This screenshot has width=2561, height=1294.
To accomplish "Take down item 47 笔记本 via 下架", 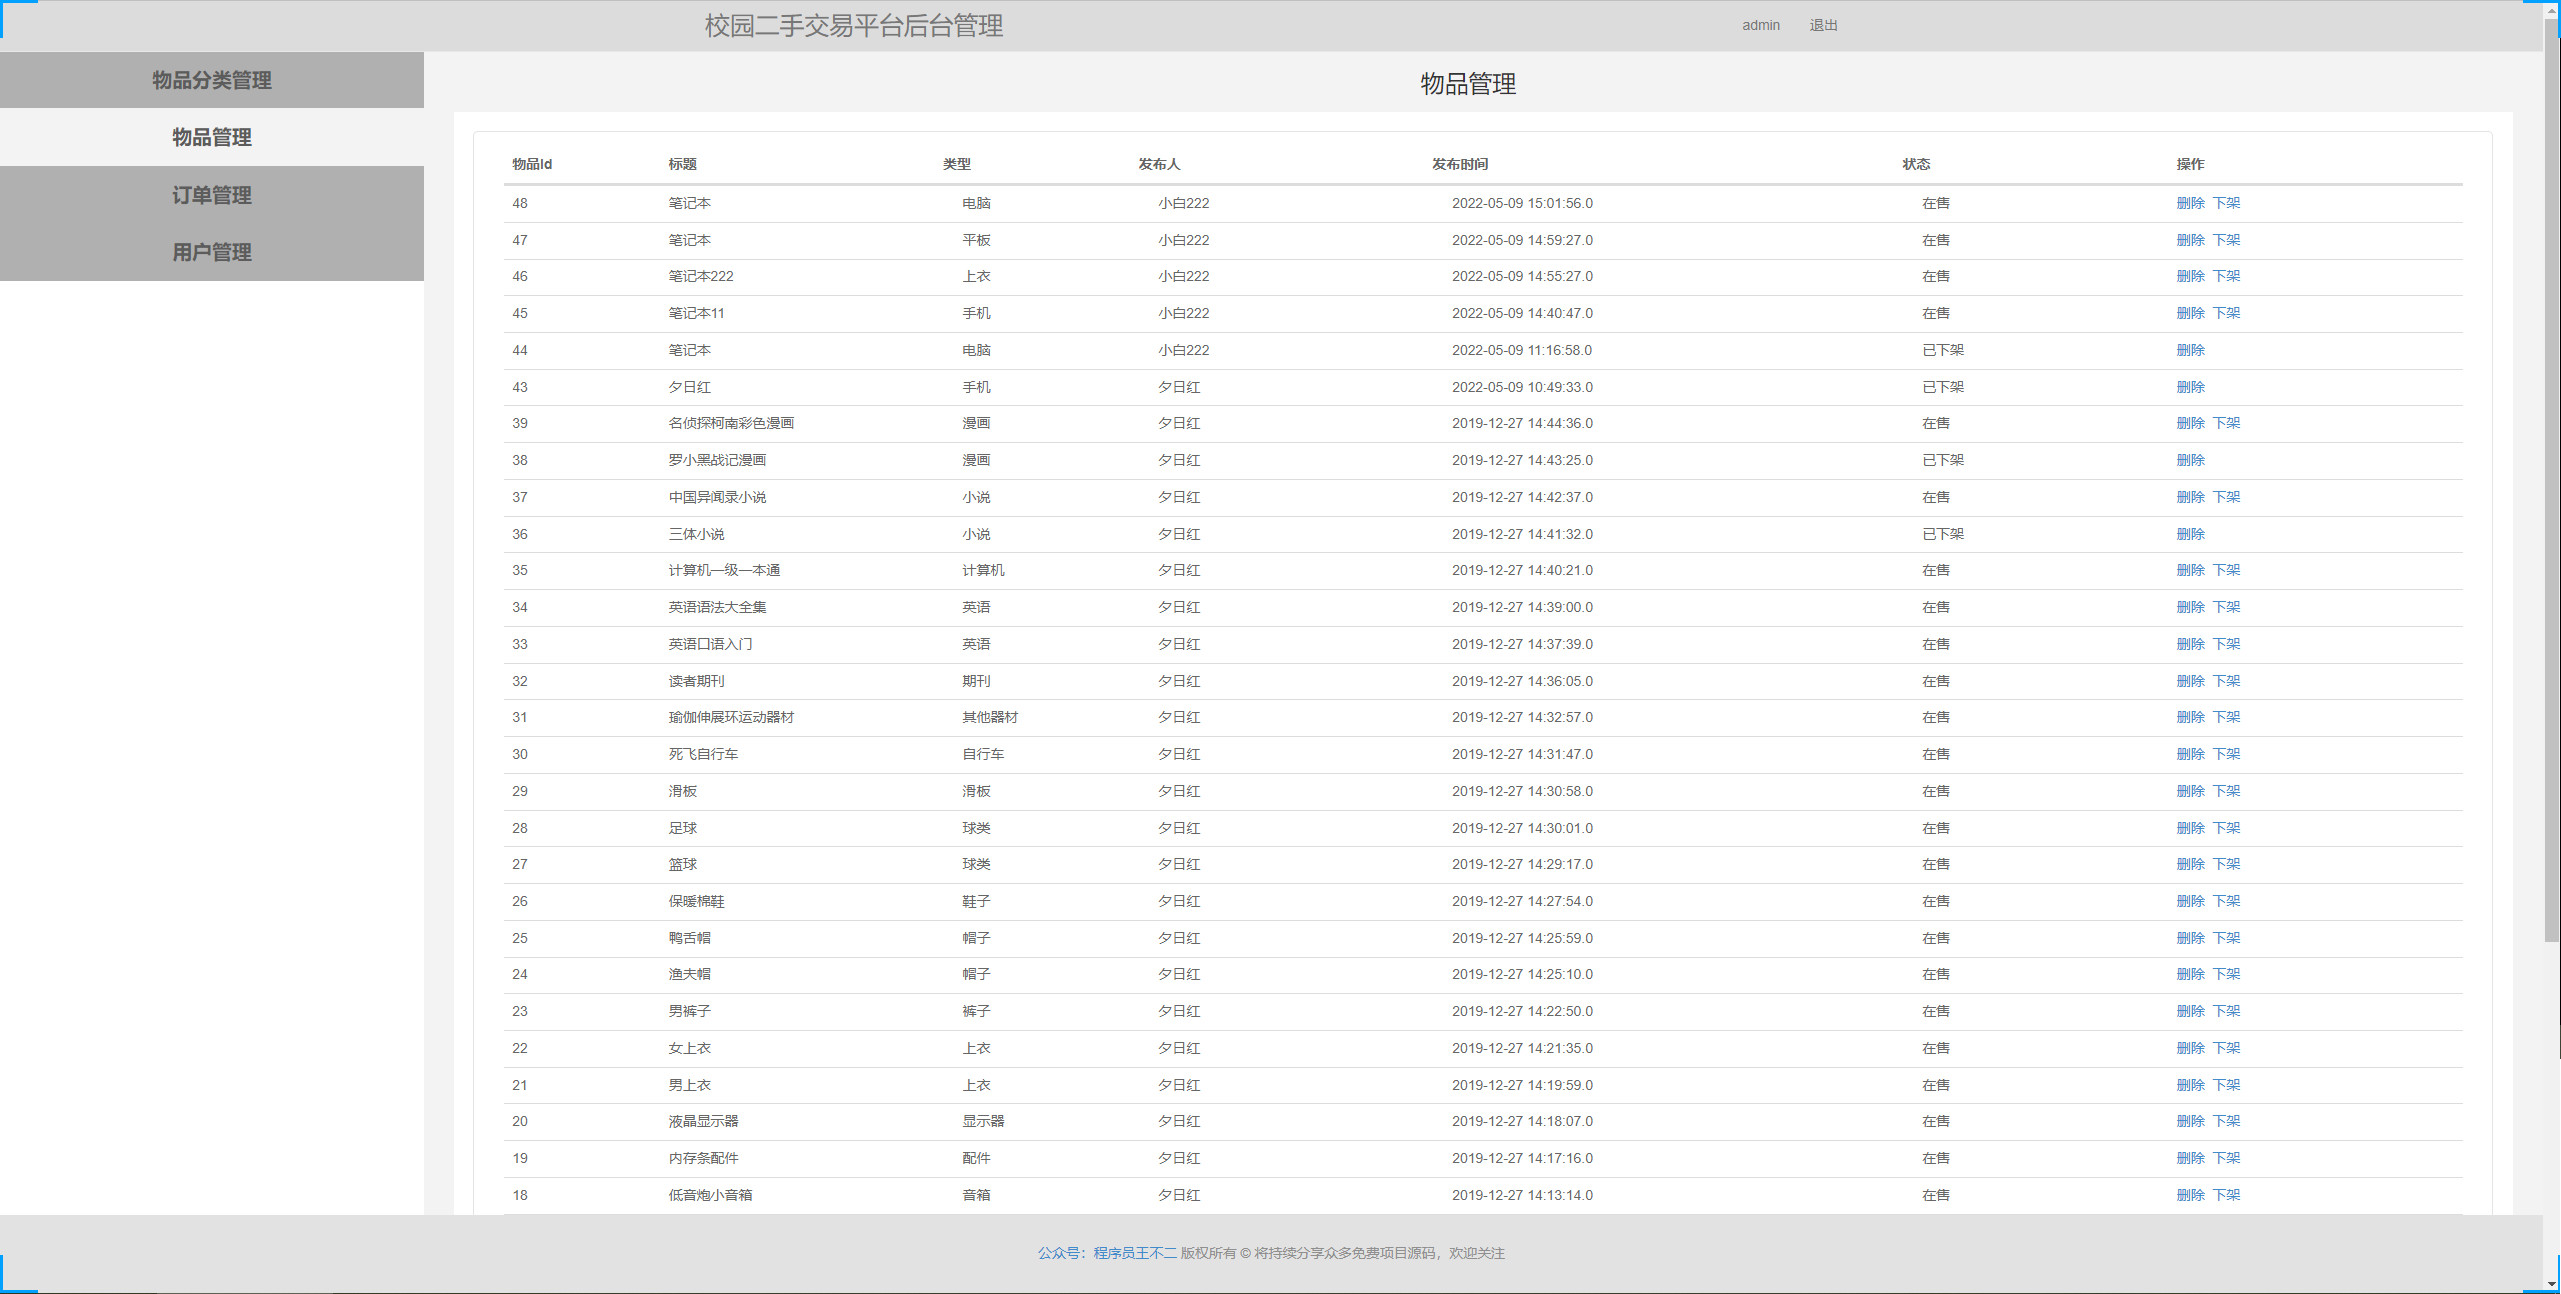I will pyautogui.click(x=2228, y=240).
